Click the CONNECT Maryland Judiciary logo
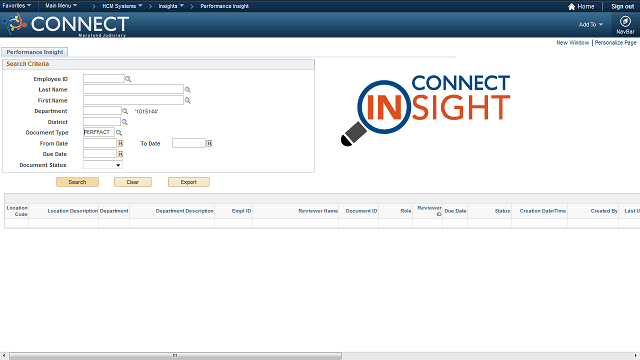The image size is (640, 360). pyautogui.click(x=67, y=25)
